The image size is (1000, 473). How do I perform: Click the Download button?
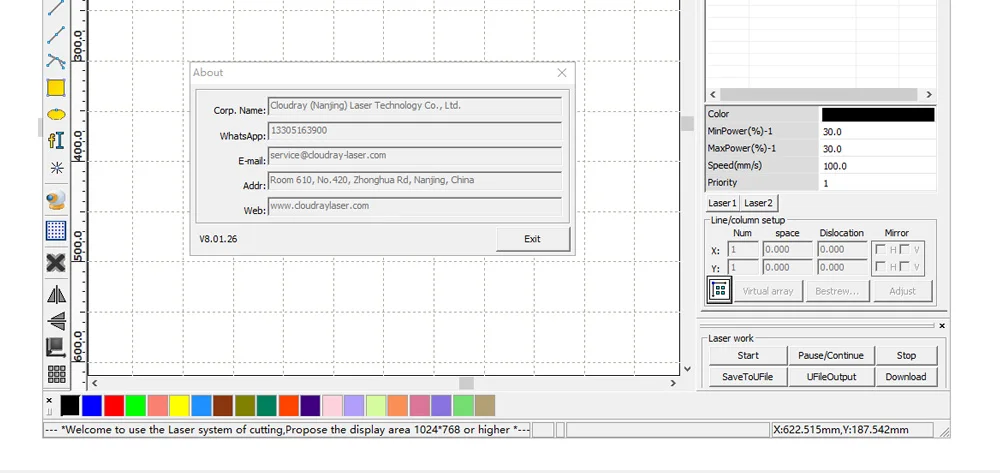pyautogui.click(x=906, y=377)
